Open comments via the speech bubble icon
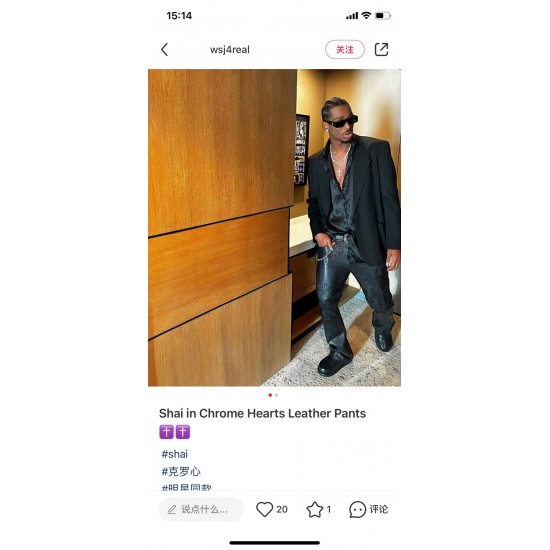Viewport: 550px width, 550px height. [357, 509]
